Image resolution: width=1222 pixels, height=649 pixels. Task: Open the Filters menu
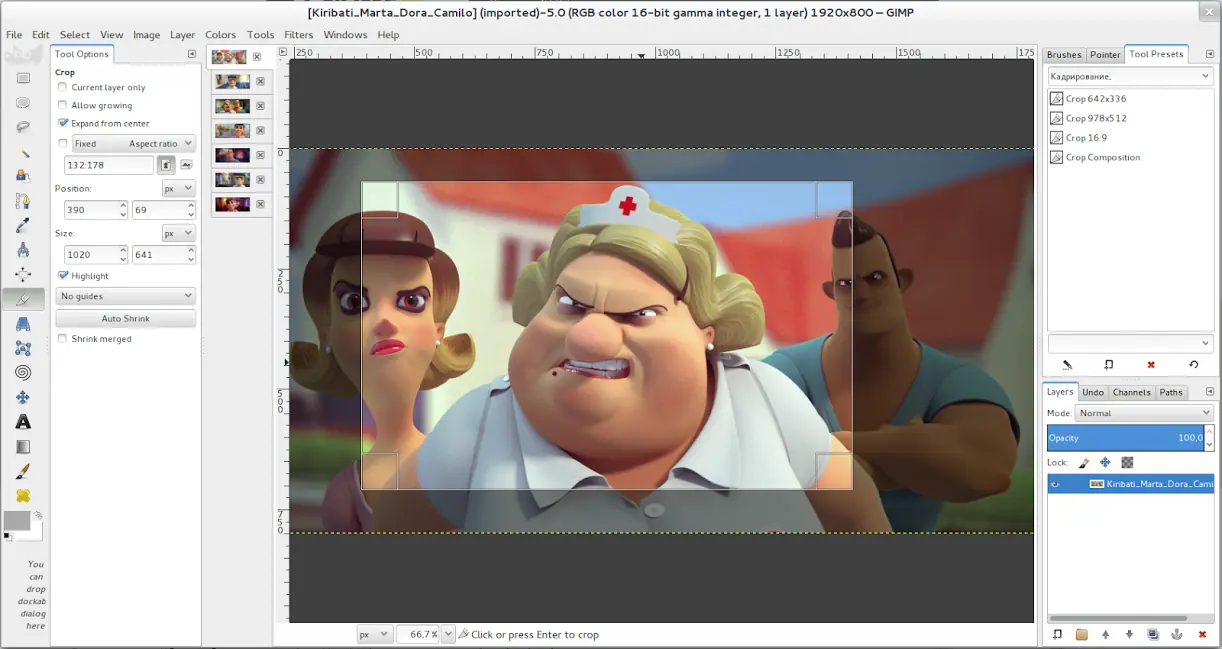pyautogui.click(x=298, y=34)
